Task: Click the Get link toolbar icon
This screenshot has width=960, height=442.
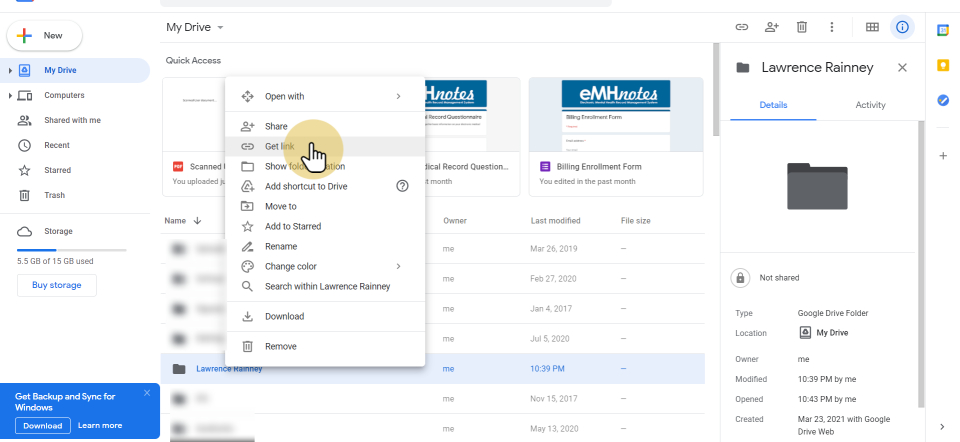Action: coord(742,27)
